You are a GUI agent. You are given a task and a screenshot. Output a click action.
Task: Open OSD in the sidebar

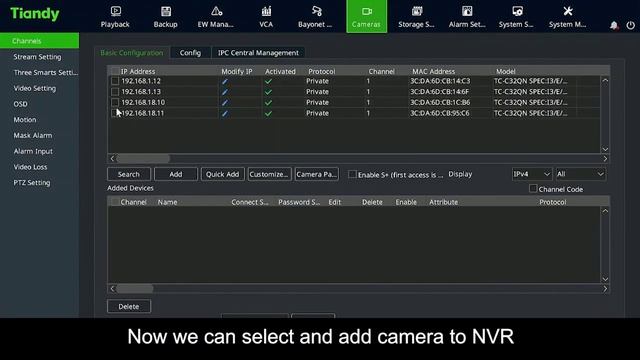[20, 104]
